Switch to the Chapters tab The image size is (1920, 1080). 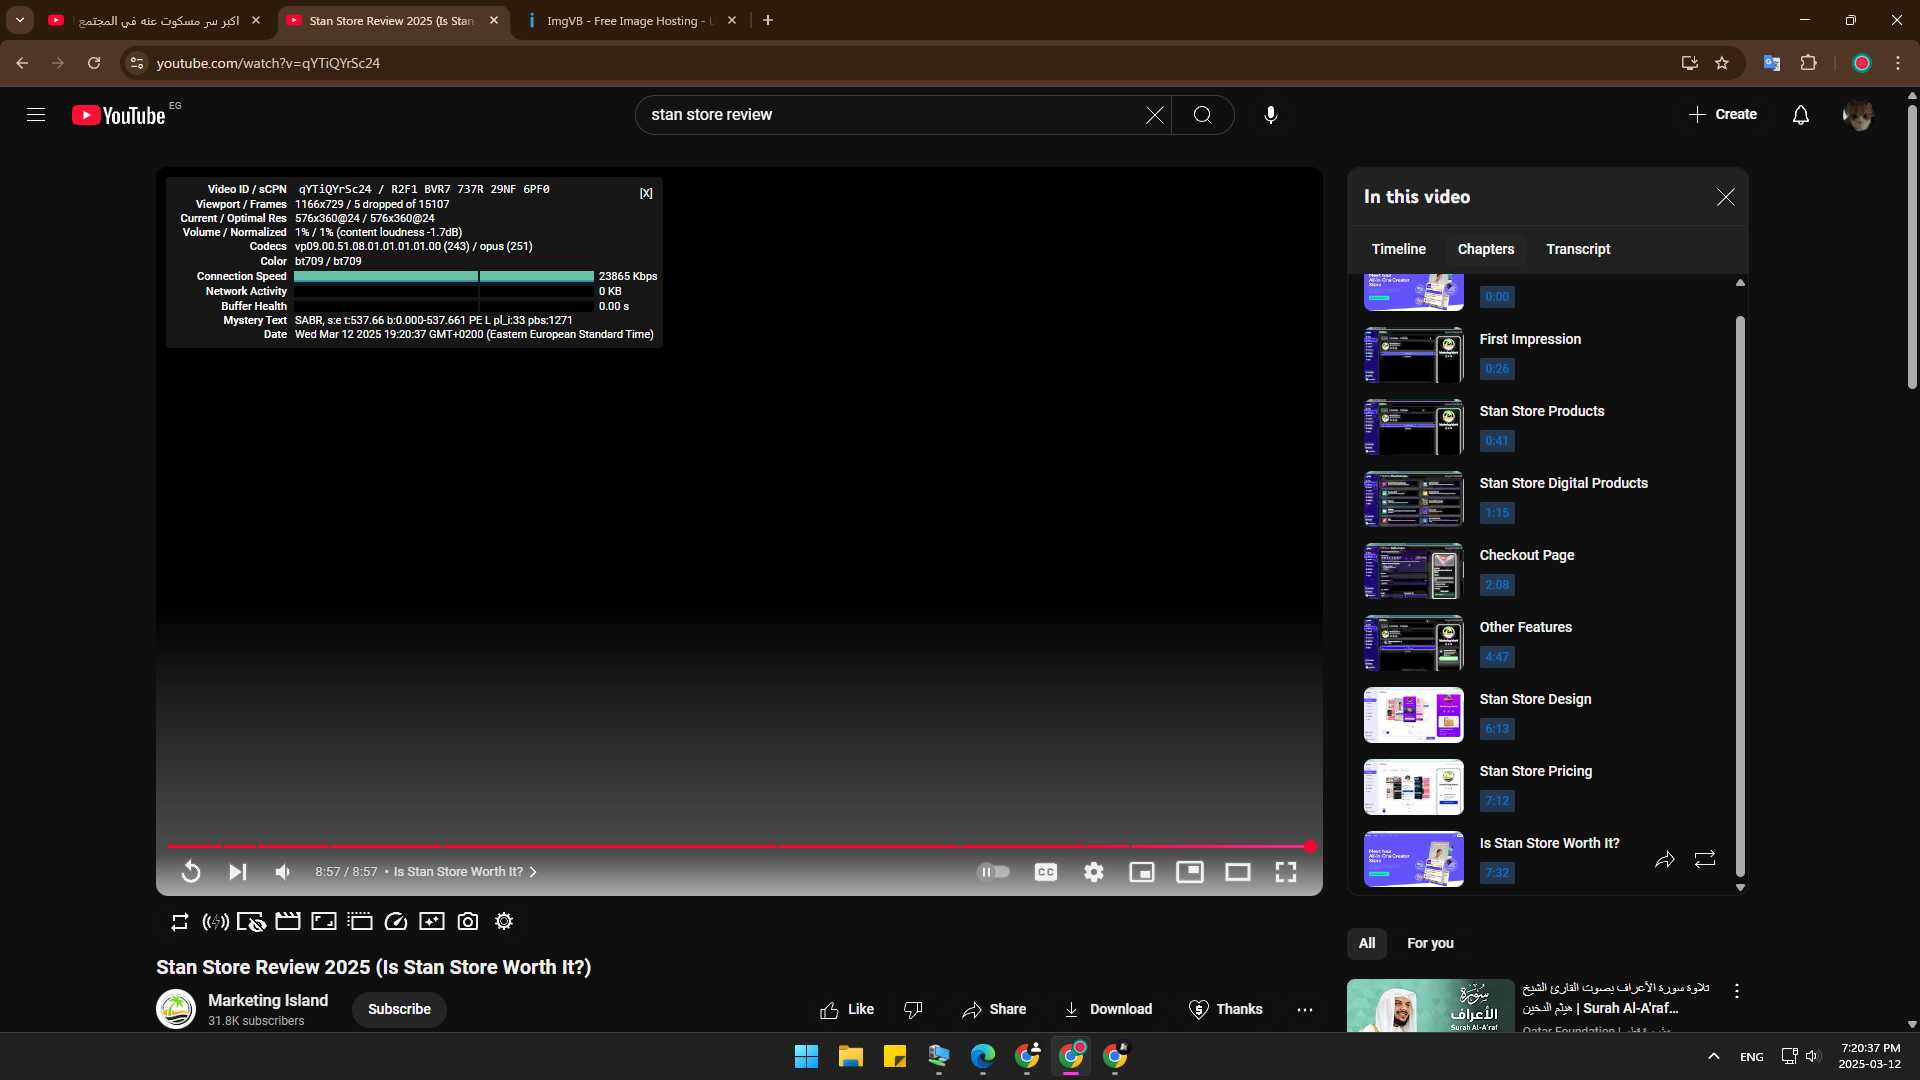coord(1485,249)
